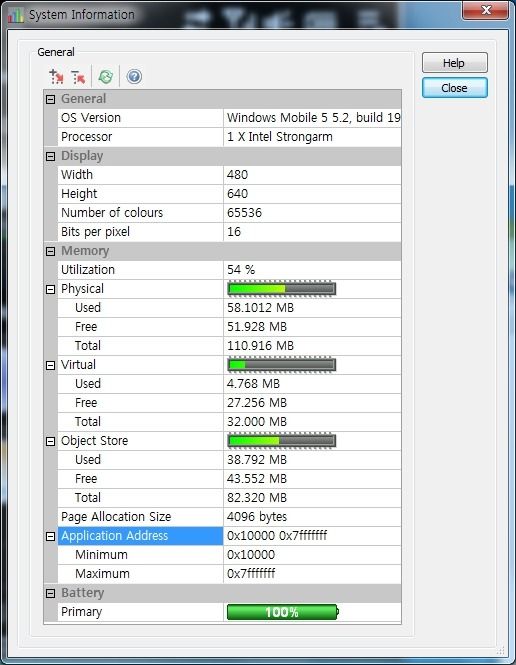516x665 pixels.
Task: Select the Bits per pixel row
Action: click(229, 232)
